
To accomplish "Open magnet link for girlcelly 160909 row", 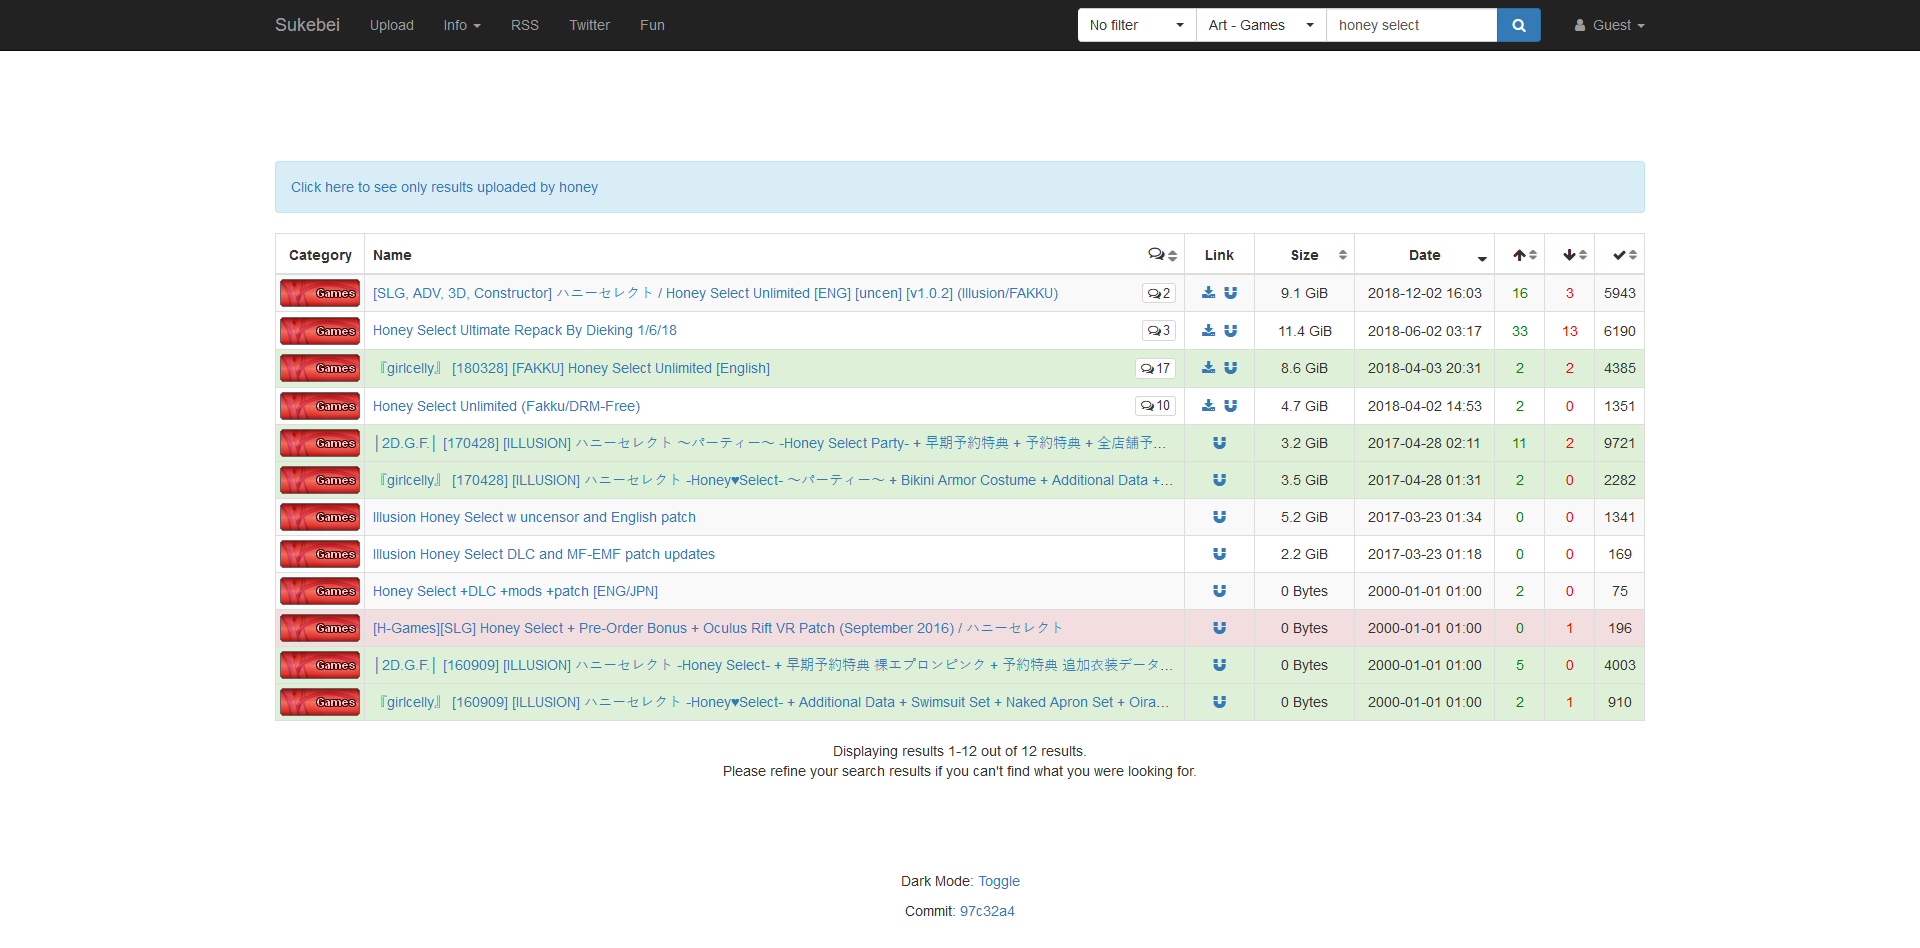I will coord(1219,702).
